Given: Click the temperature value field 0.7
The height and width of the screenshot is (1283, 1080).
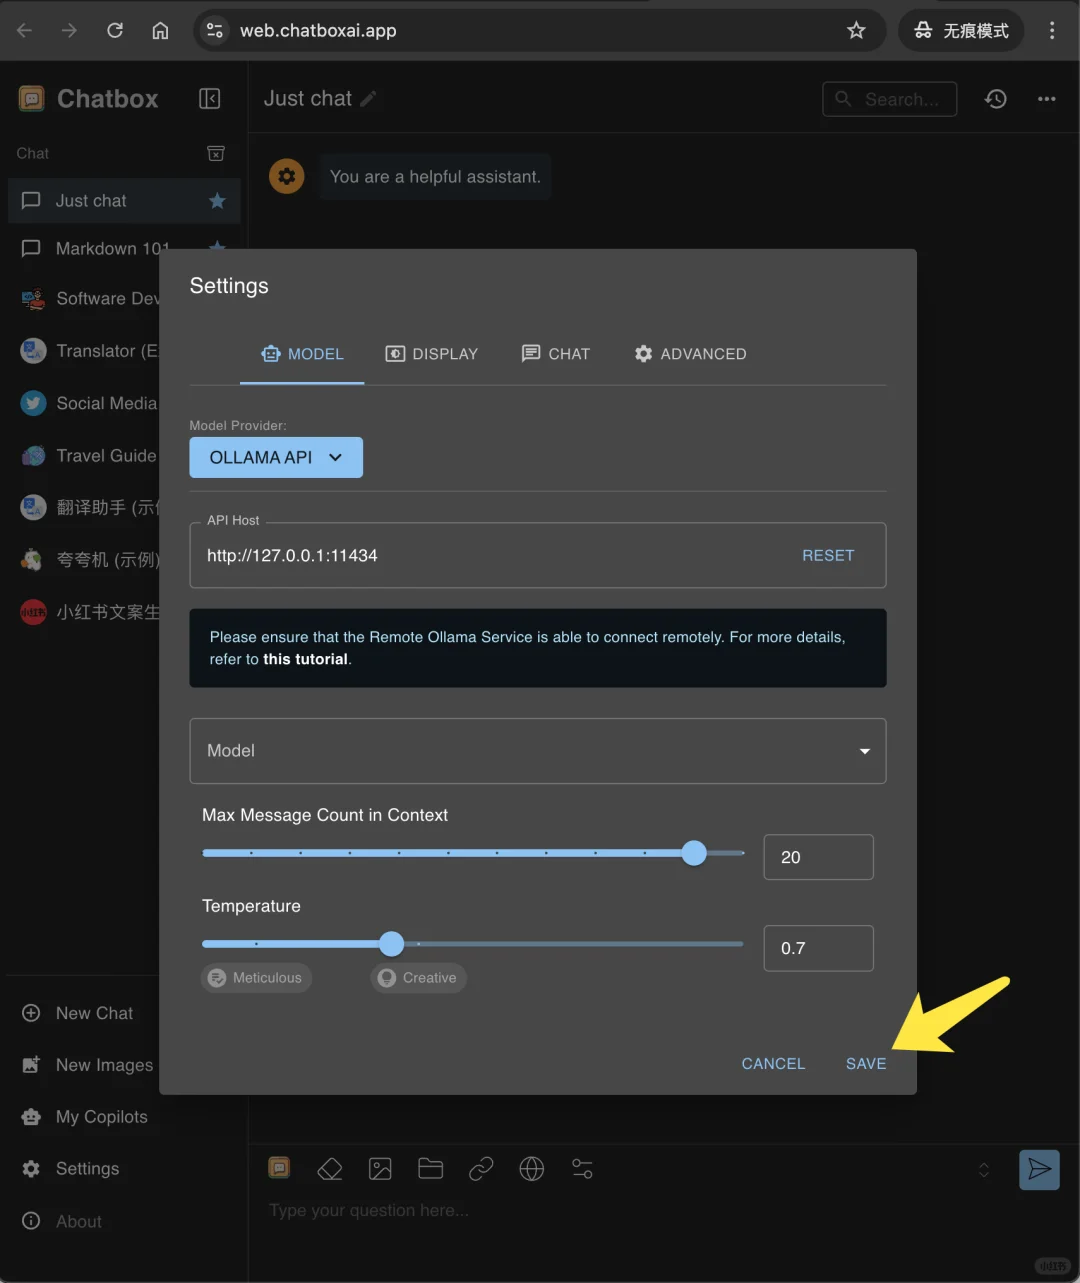Looking at the screenshot, I should point(818,948).
